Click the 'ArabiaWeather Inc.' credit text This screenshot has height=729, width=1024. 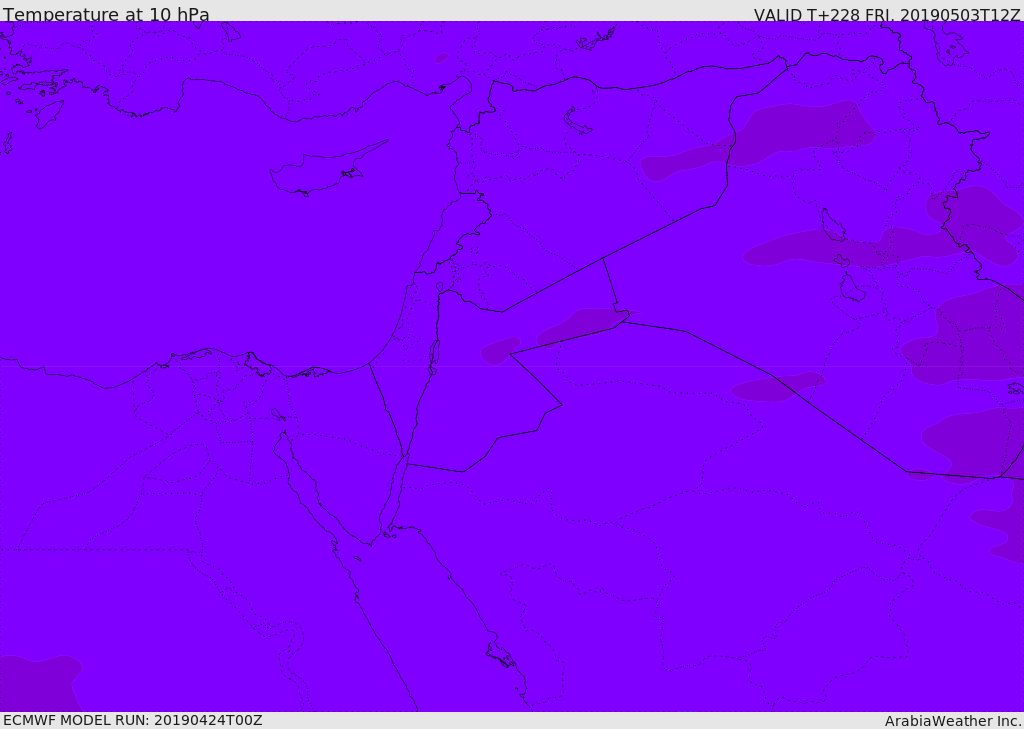click(952, 721)
